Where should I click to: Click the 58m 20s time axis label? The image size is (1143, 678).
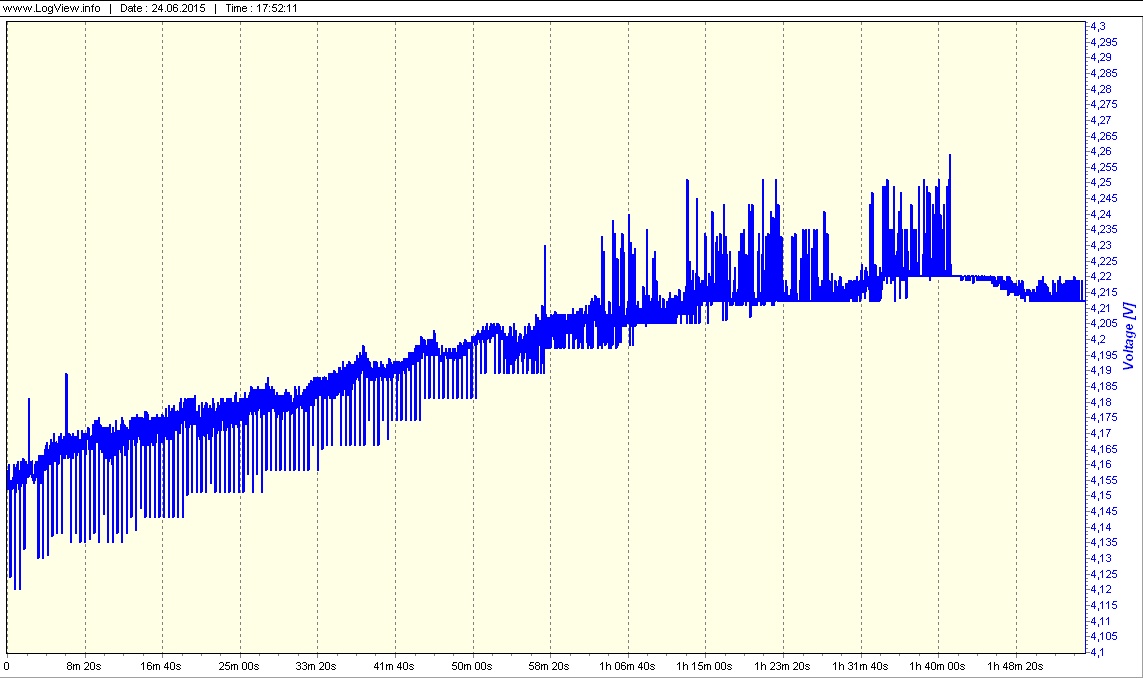[x=550, y=665]
